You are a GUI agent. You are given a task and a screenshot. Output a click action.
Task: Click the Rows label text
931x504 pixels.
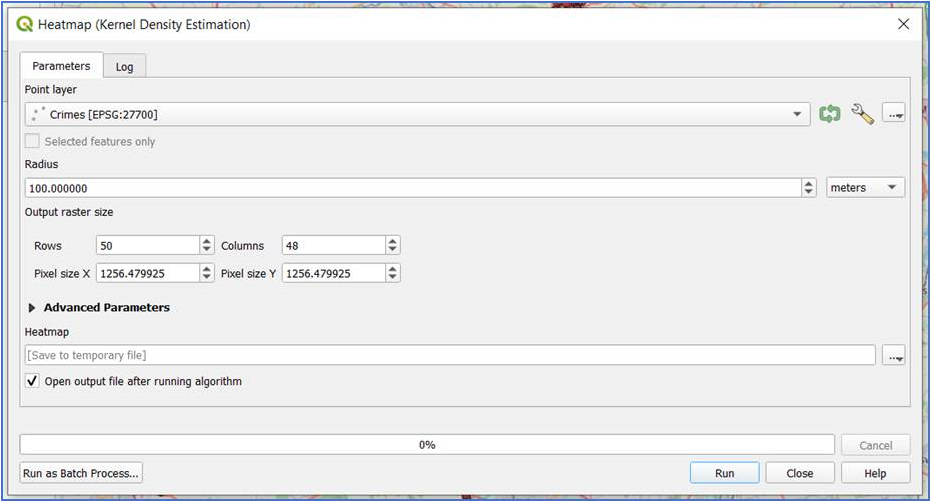click(x=48, y=246)
